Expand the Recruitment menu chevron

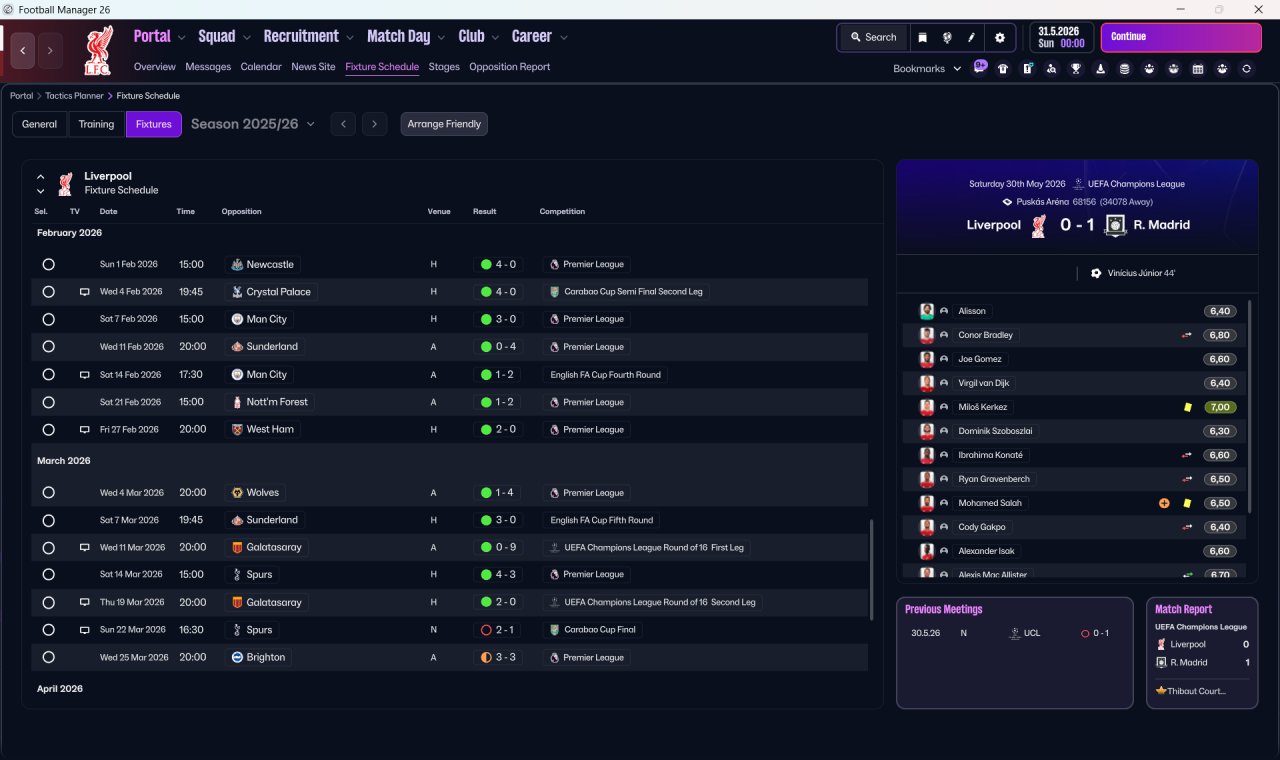click(x=350, y=38)
